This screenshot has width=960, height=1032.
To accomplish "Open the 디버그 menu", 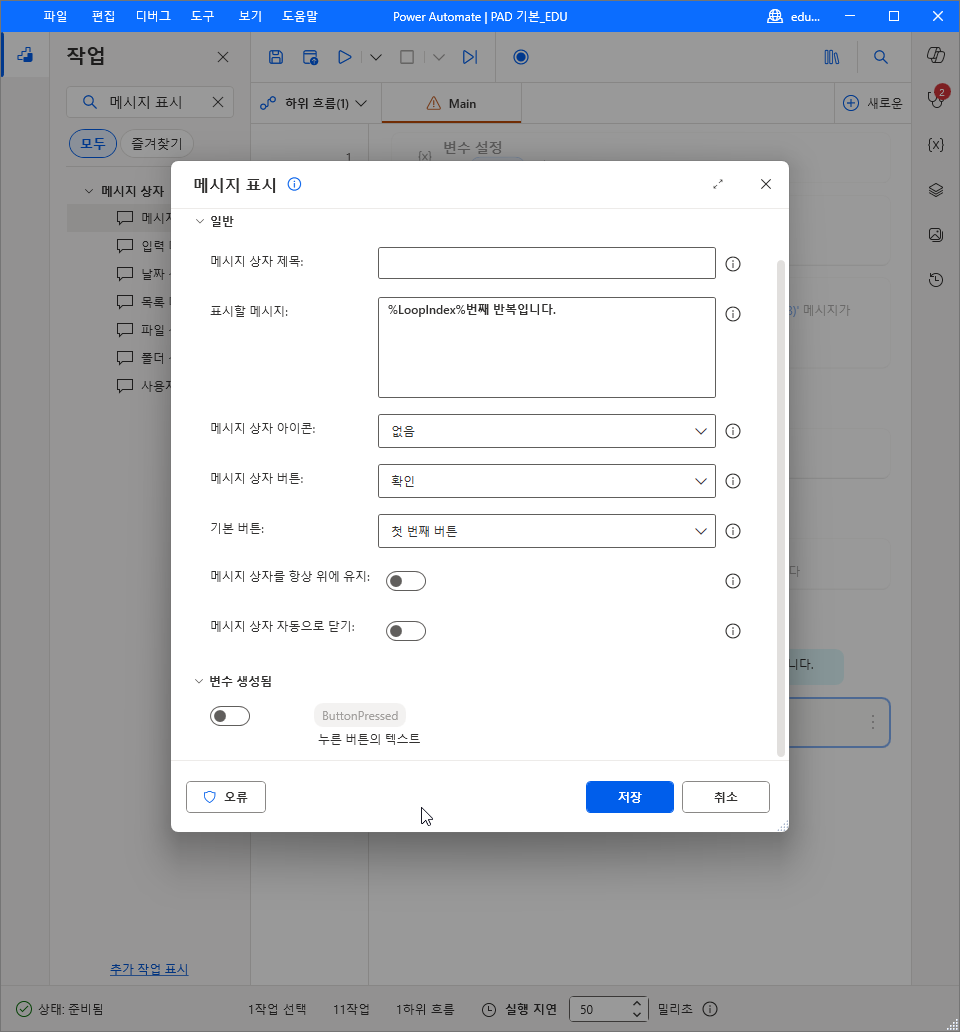I will [x=153, y=16].
